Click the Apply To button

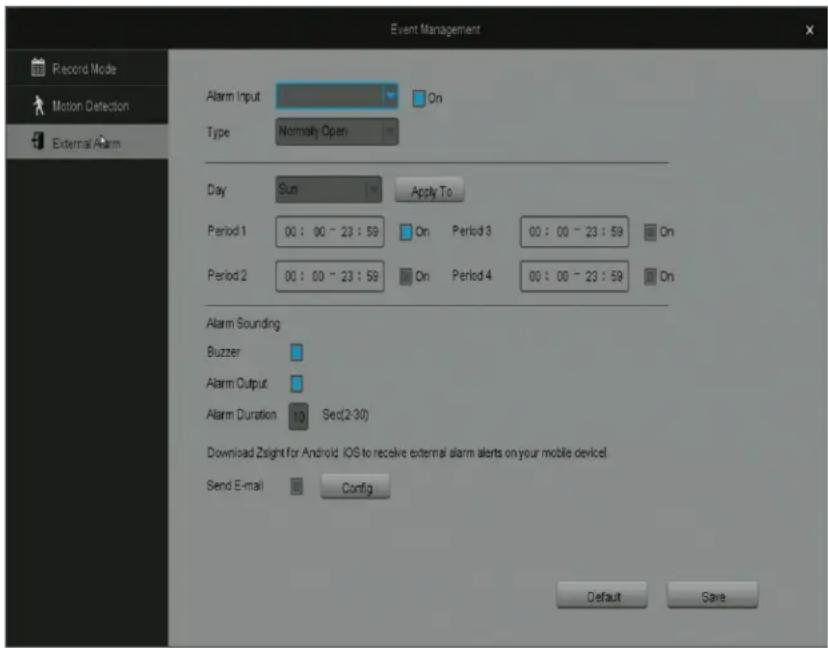(430, 191)
